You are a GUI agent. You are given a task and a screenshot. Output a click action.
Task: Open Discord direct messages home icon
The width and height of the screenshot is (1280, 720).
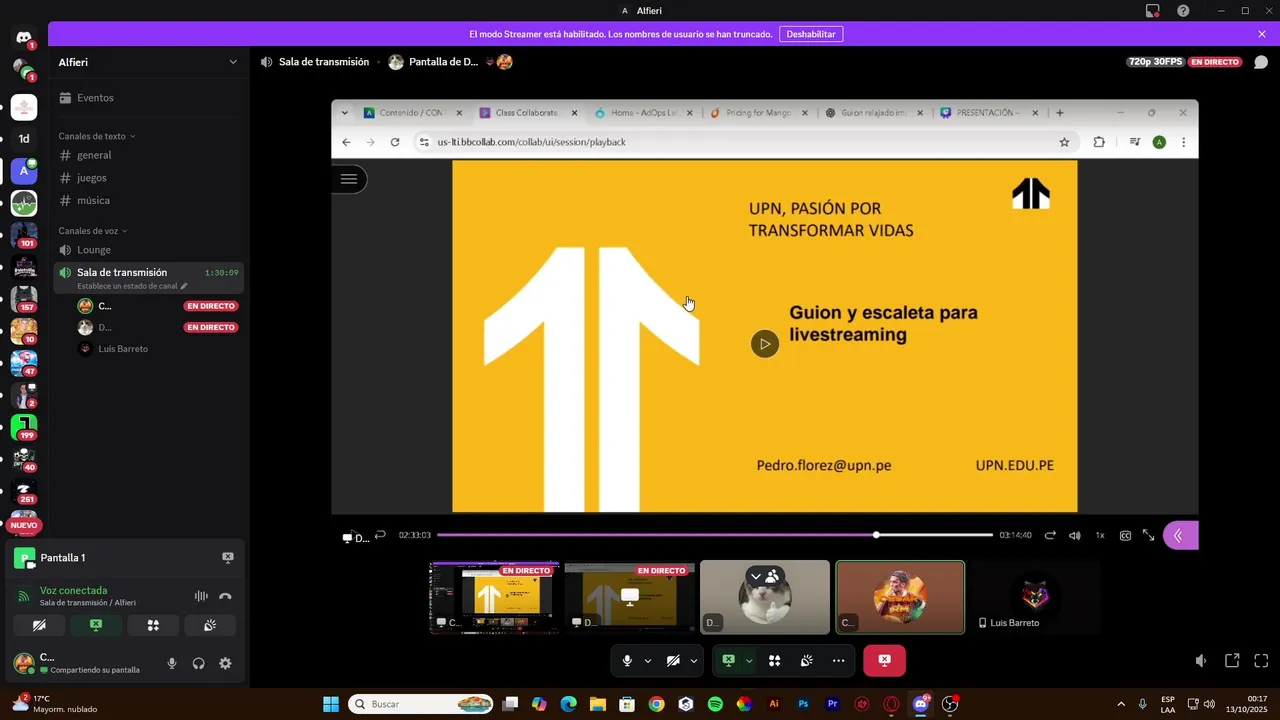[24, 39]
